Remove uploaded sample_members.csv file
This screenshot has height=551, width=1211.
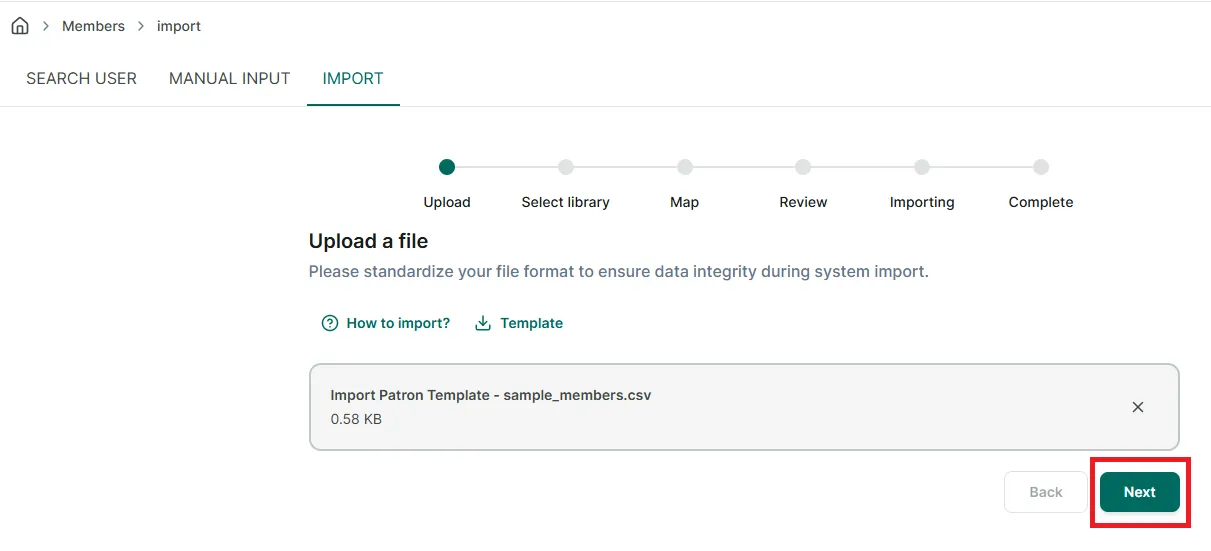(1138, 407)
